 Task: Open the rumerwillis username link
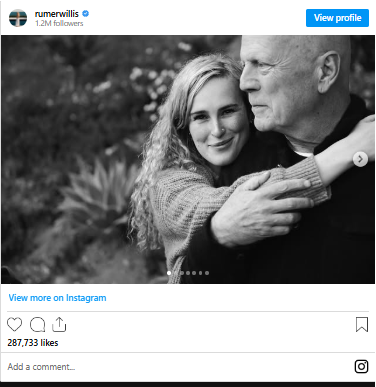point(57,14)
